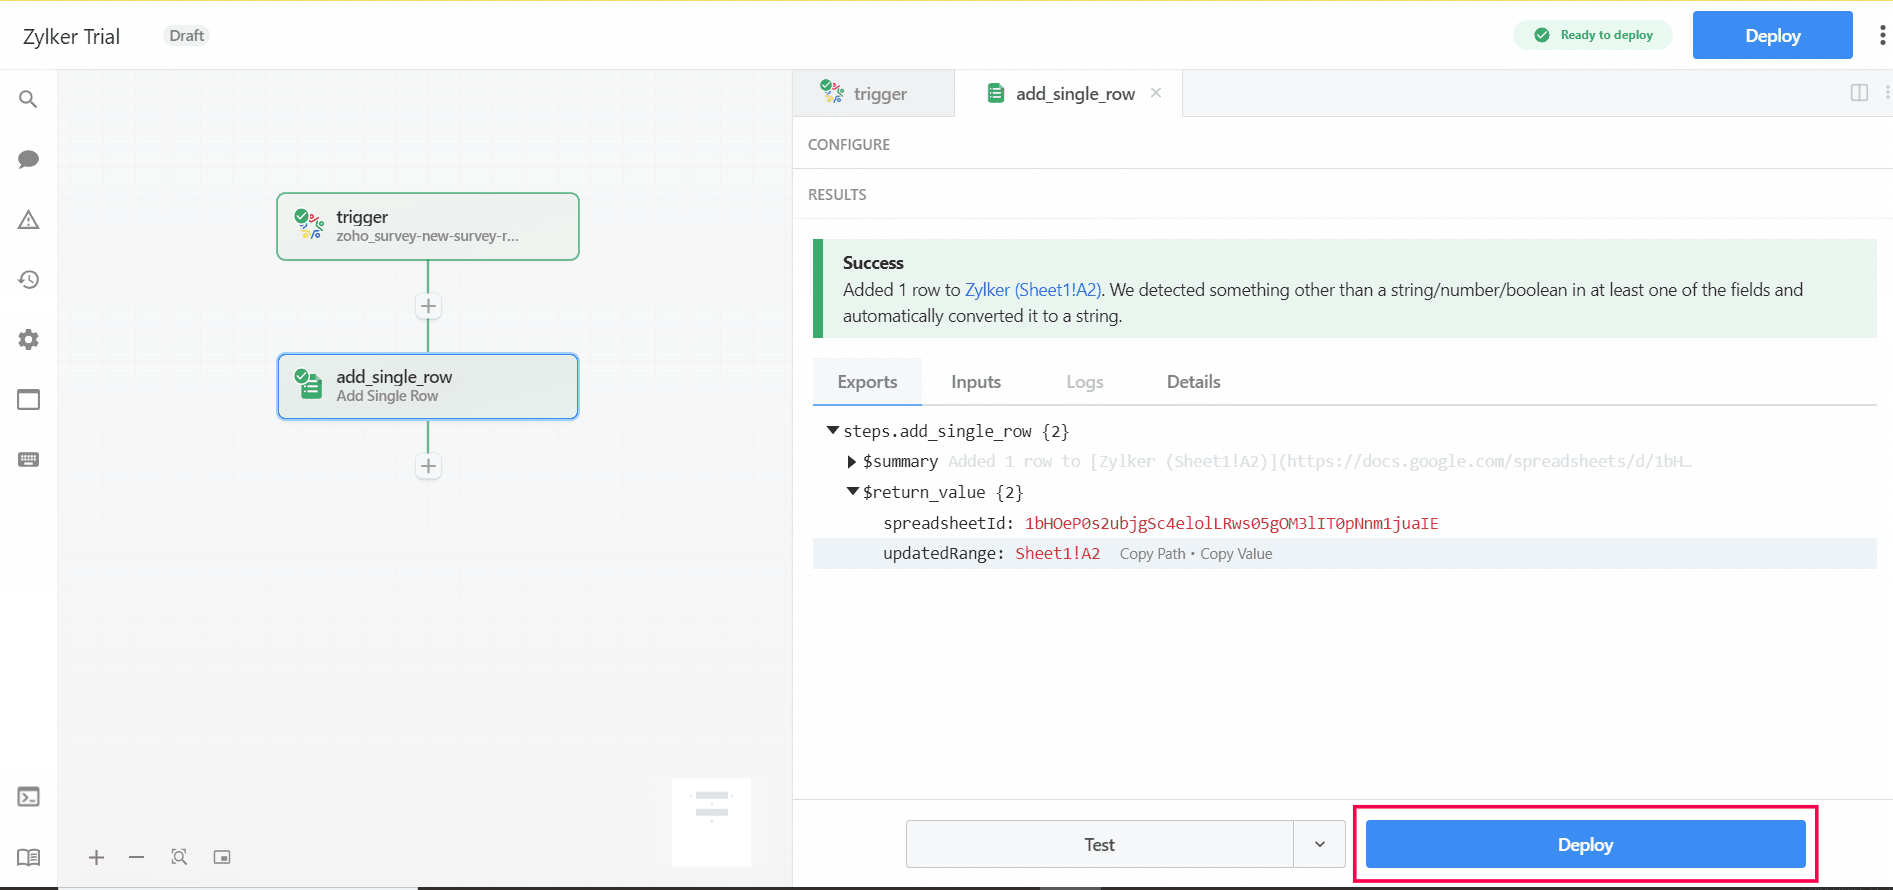This screenshot has width=1893, height=890.
Task: Switch to the Details tab
Action: pyautogui.click(x=1194, y=382)
